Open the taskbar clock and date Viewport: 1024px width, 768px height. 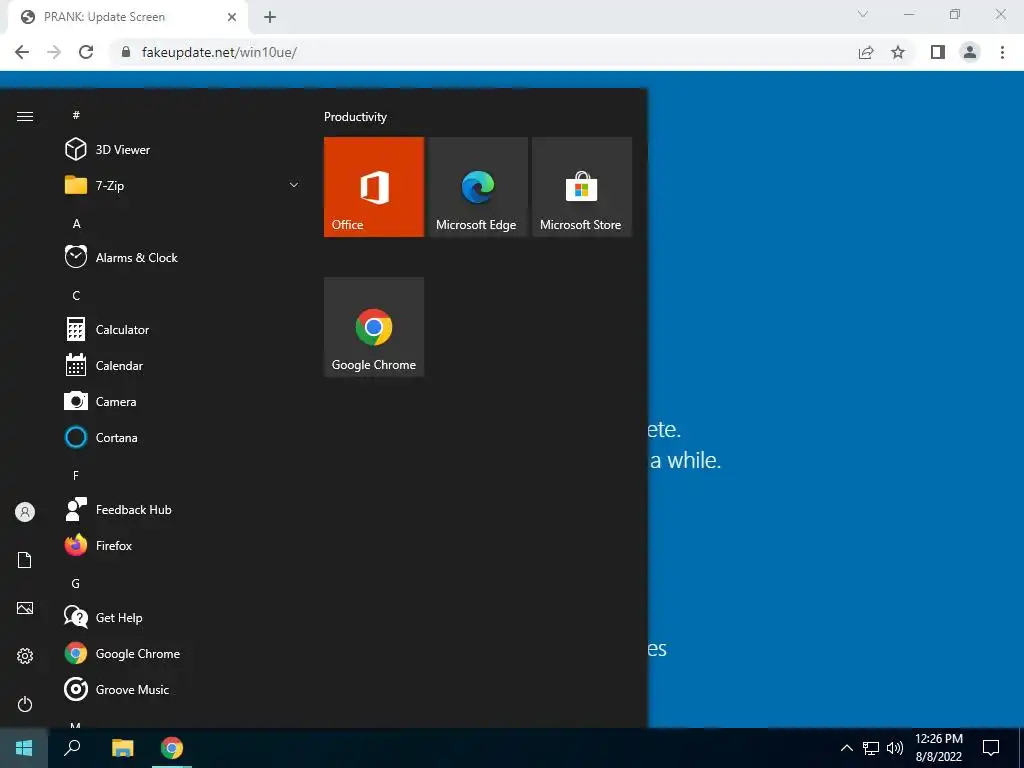point(938,748)
